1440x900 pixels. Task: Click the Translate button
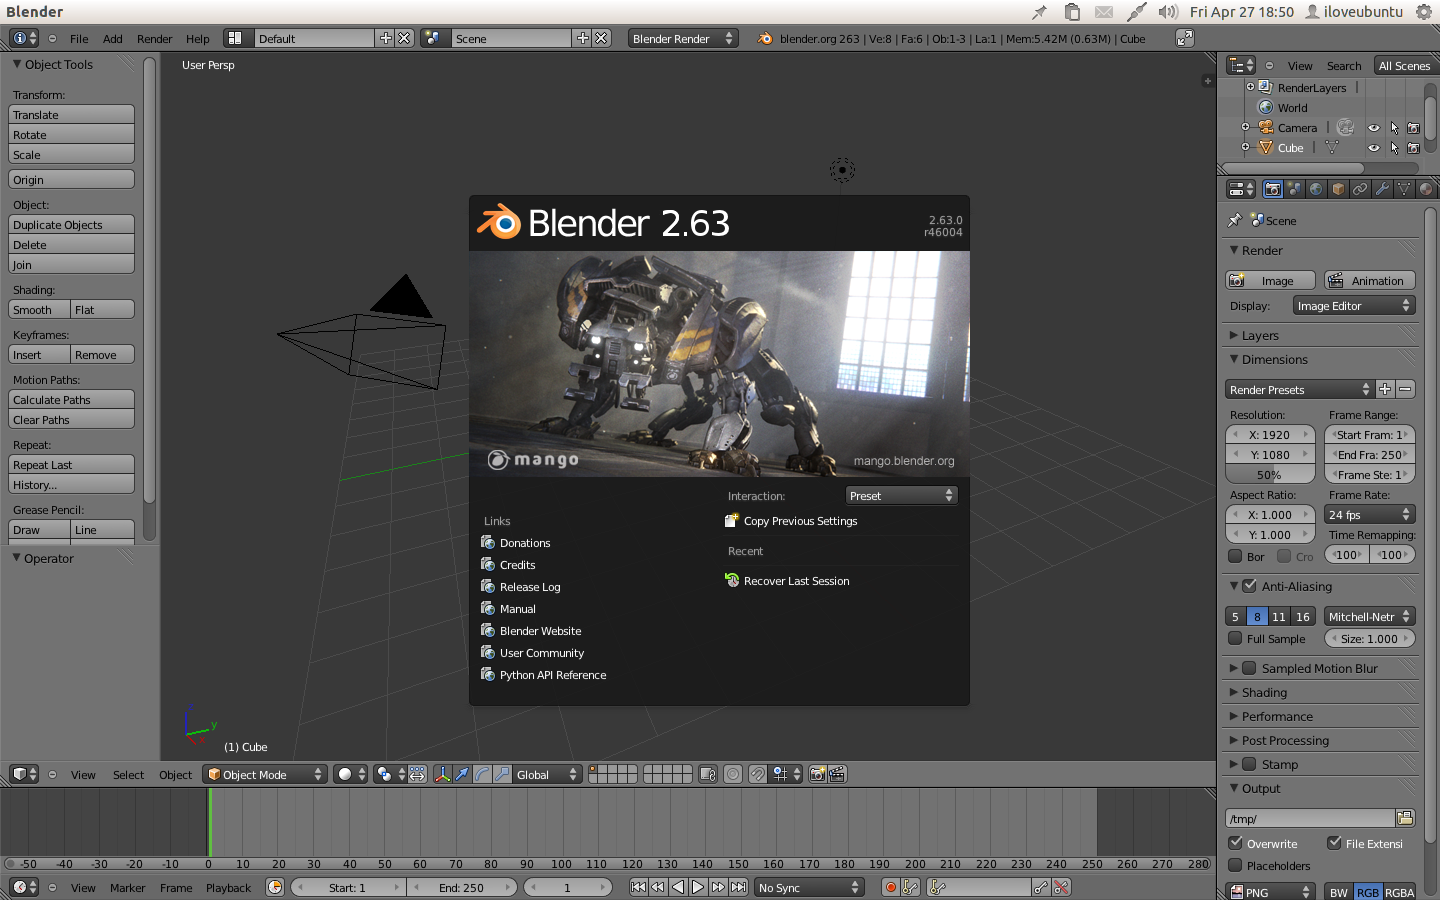[71, 114]
